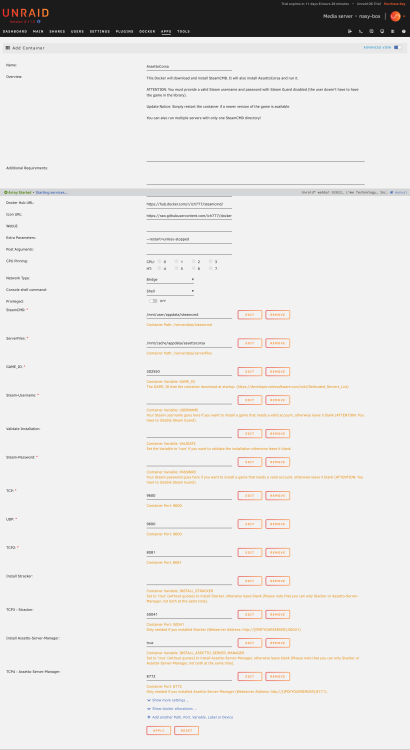Image resolution: width=410 pixels, height=750 pixels.
Task: Click the Name input field
Action: click(x=189, y=66)
